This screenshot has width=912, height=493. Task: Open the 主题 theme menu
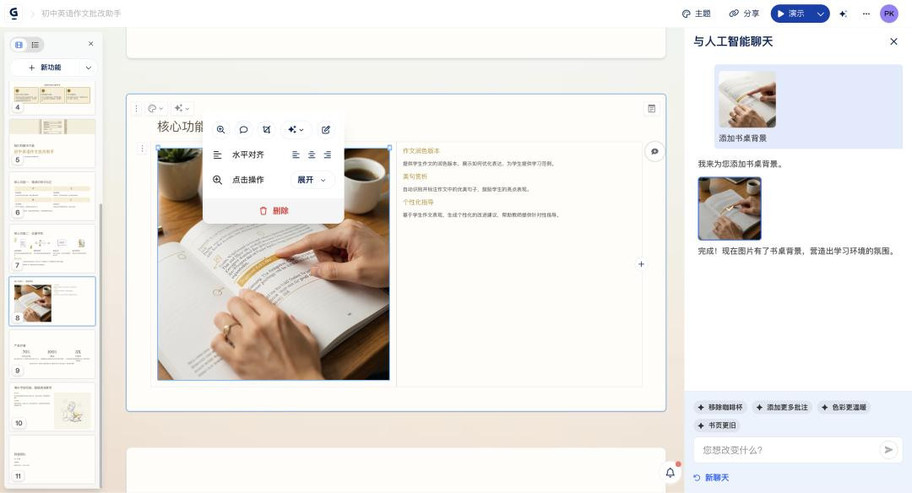tap(696, 14)
